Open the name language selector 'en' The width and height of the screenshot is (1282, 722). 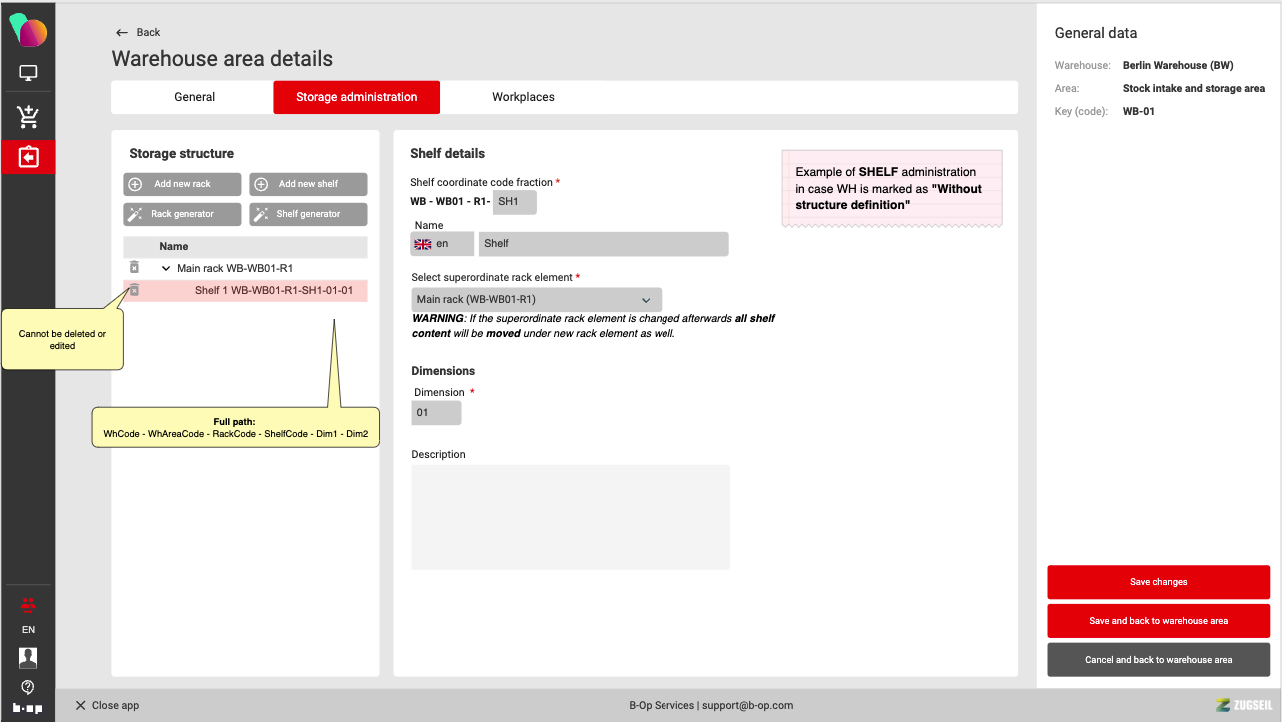click(441, 244)
